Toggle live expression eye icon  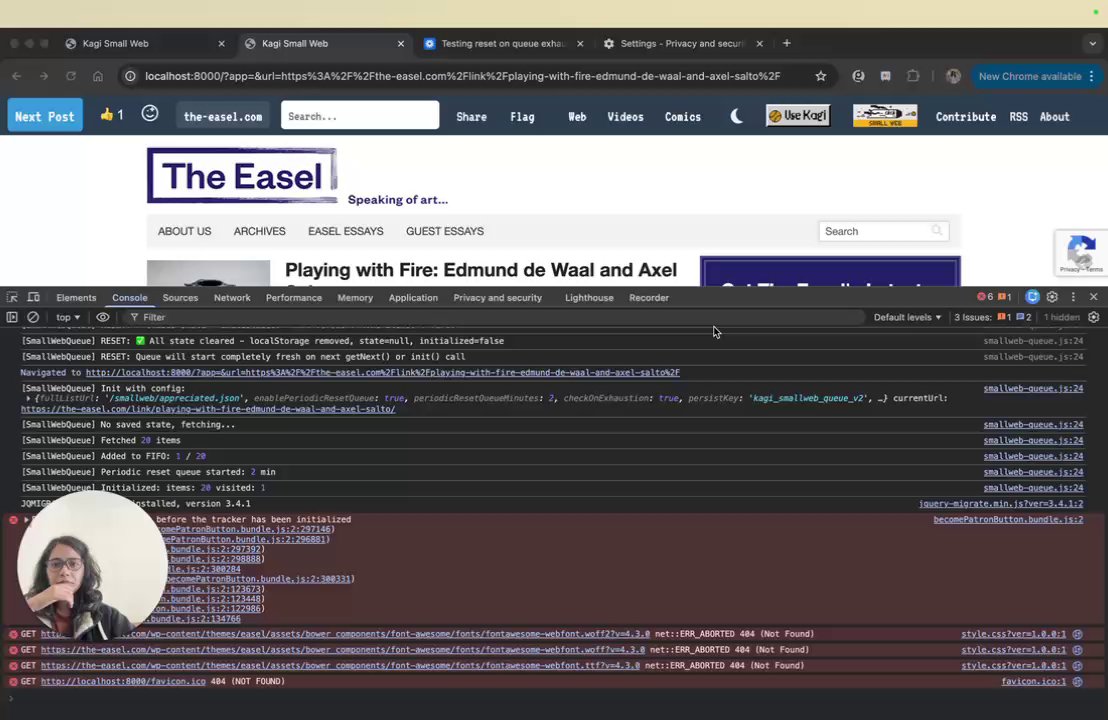coord(102,317)
